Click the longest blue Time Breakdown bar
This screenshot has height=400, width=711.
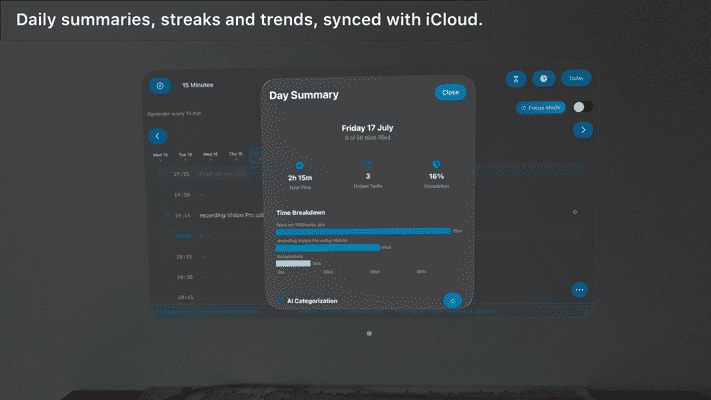click(363, 231)
